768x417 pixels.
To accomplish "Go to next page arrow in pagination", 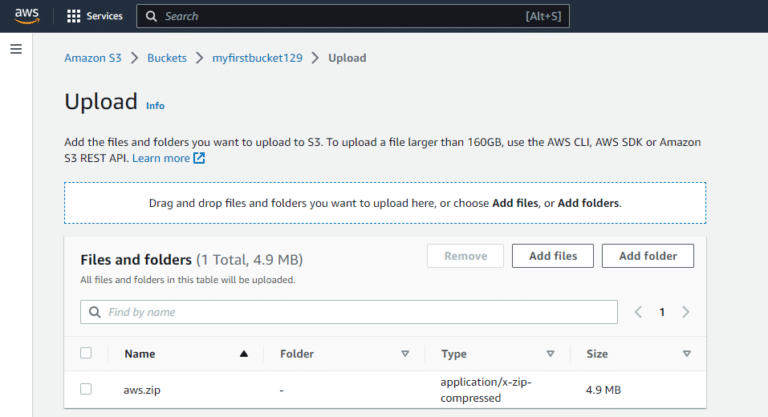I will point(685,312).
